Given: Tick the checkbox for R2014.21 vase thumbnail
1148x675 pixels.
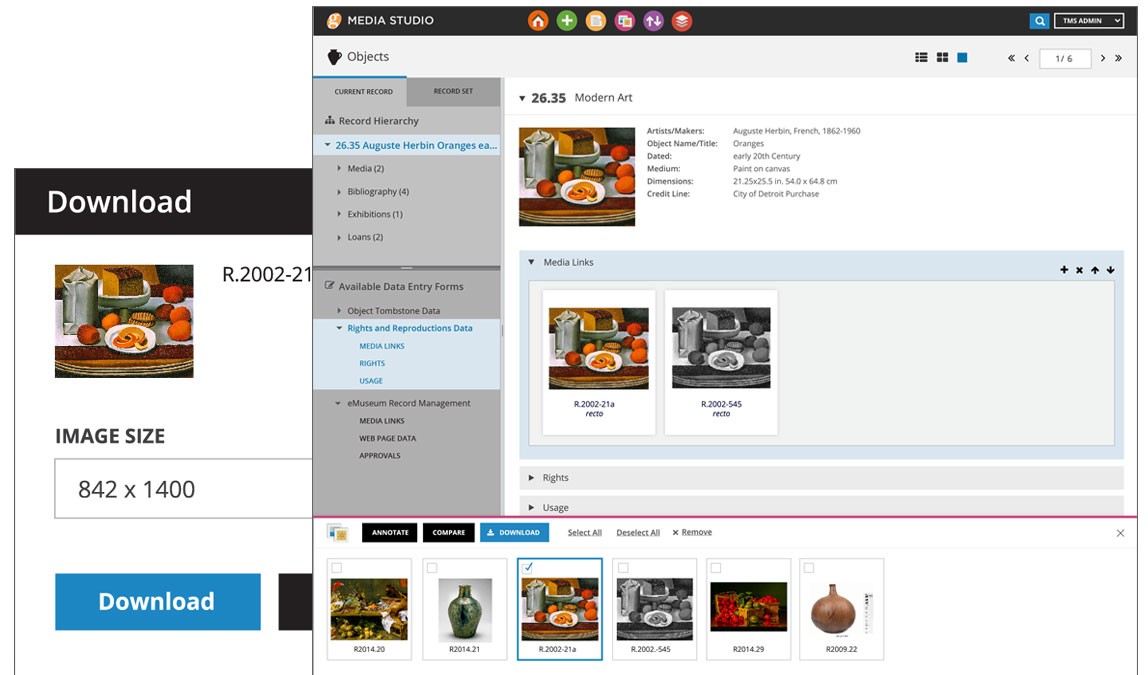Looking at the screenshot, I should [432, 567].
